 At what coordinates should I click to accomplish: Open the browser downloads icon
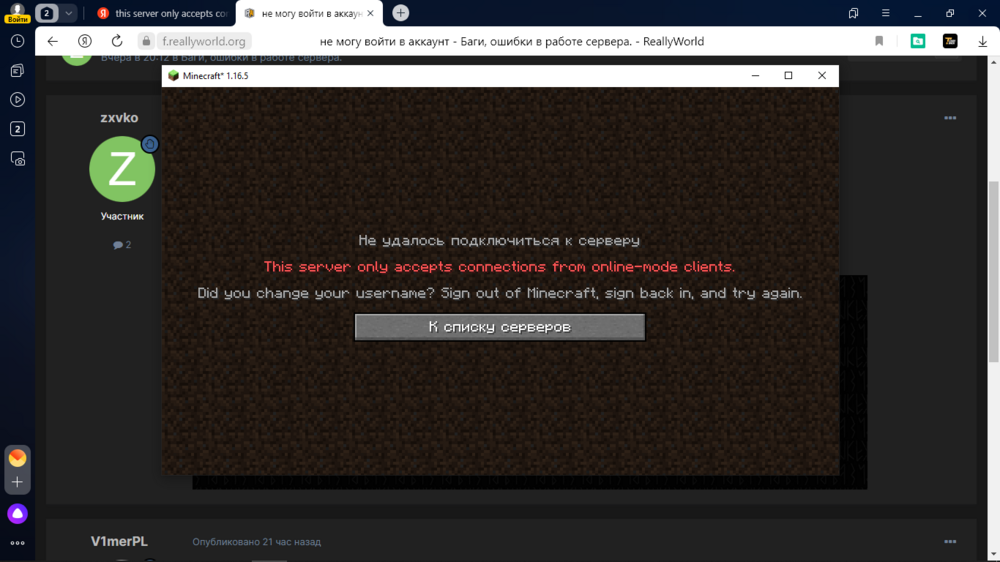click(983, 41)
